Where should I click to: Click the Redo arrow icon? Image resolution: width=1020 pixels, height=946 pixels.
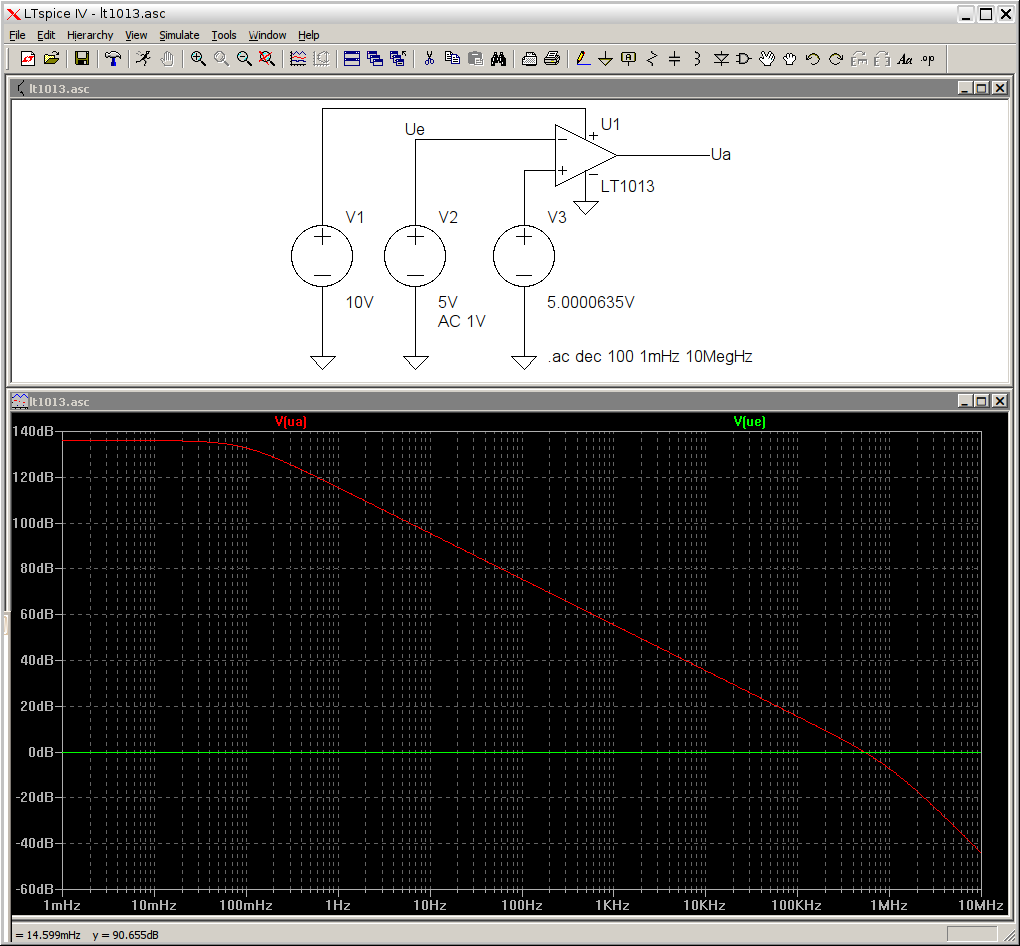tap(836, 59)
